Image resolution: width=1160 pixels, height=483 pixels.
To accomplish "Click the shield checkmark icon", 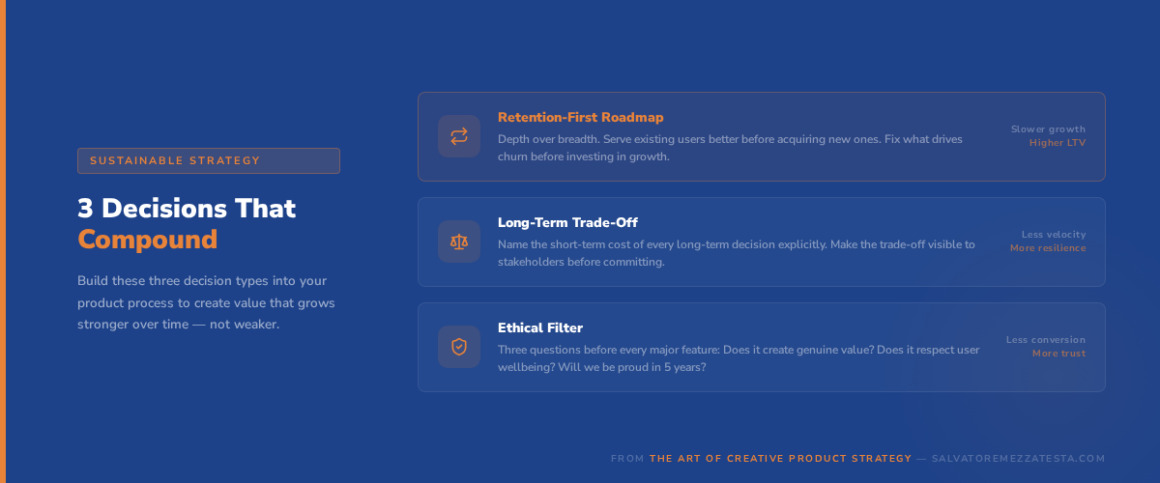I will [x=459, y=347].
